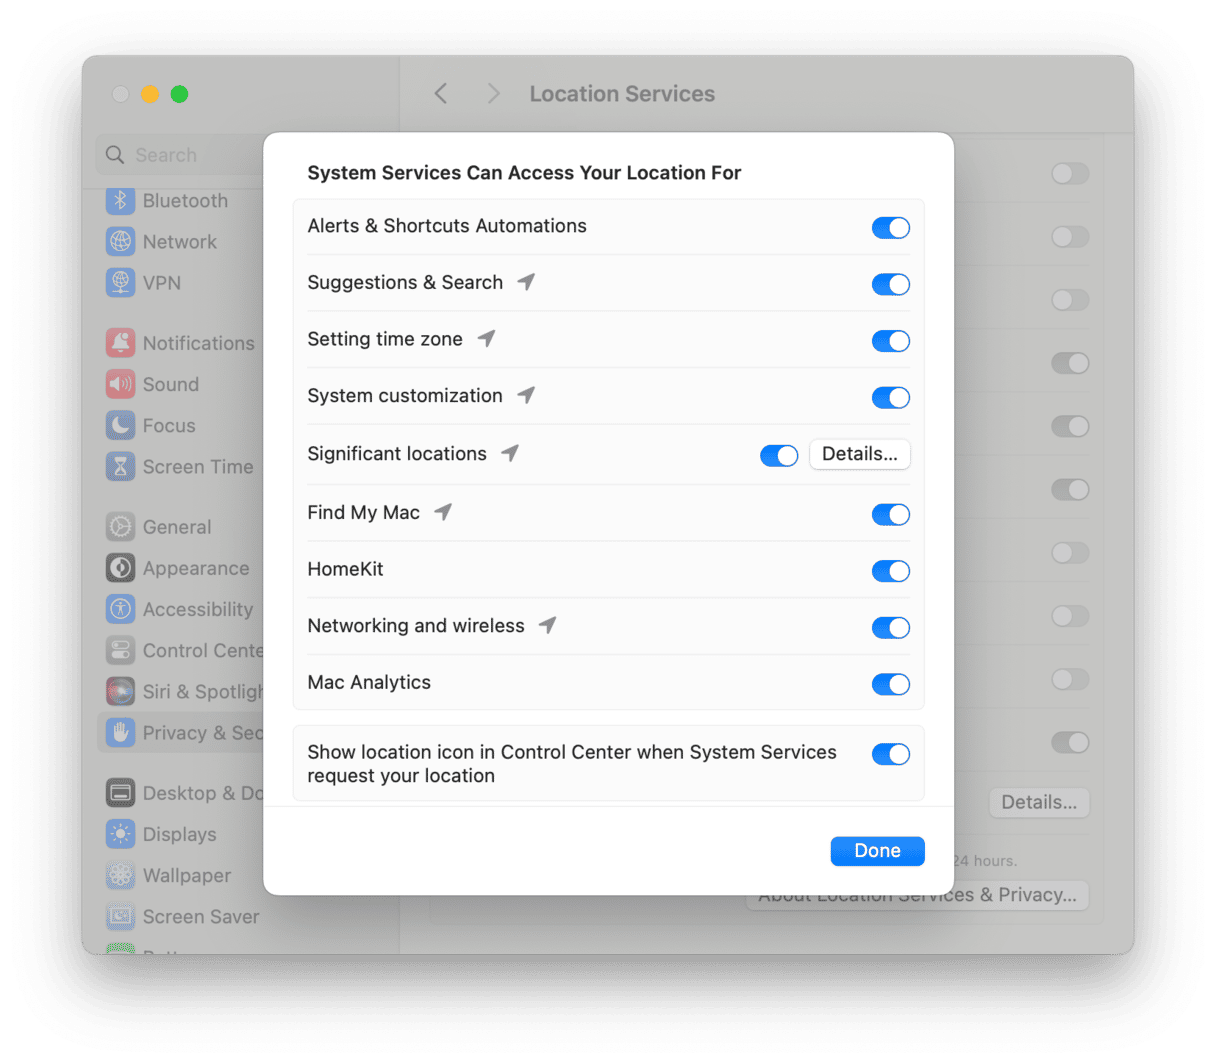
Task: Click the Location Services title
Action: (x=622, y=94)
